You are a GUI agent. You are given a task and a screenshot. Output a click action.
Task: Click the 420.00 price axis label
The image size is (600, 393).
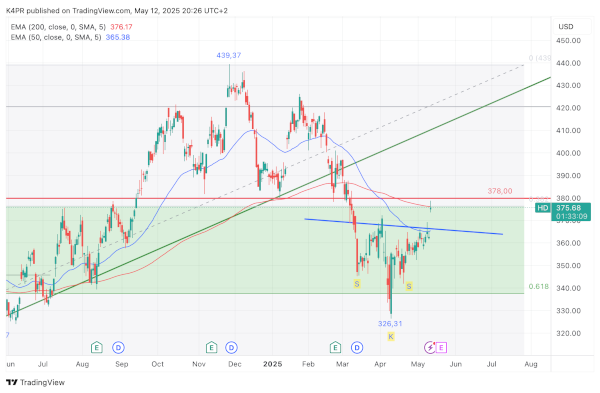click(x=568, y=108)
